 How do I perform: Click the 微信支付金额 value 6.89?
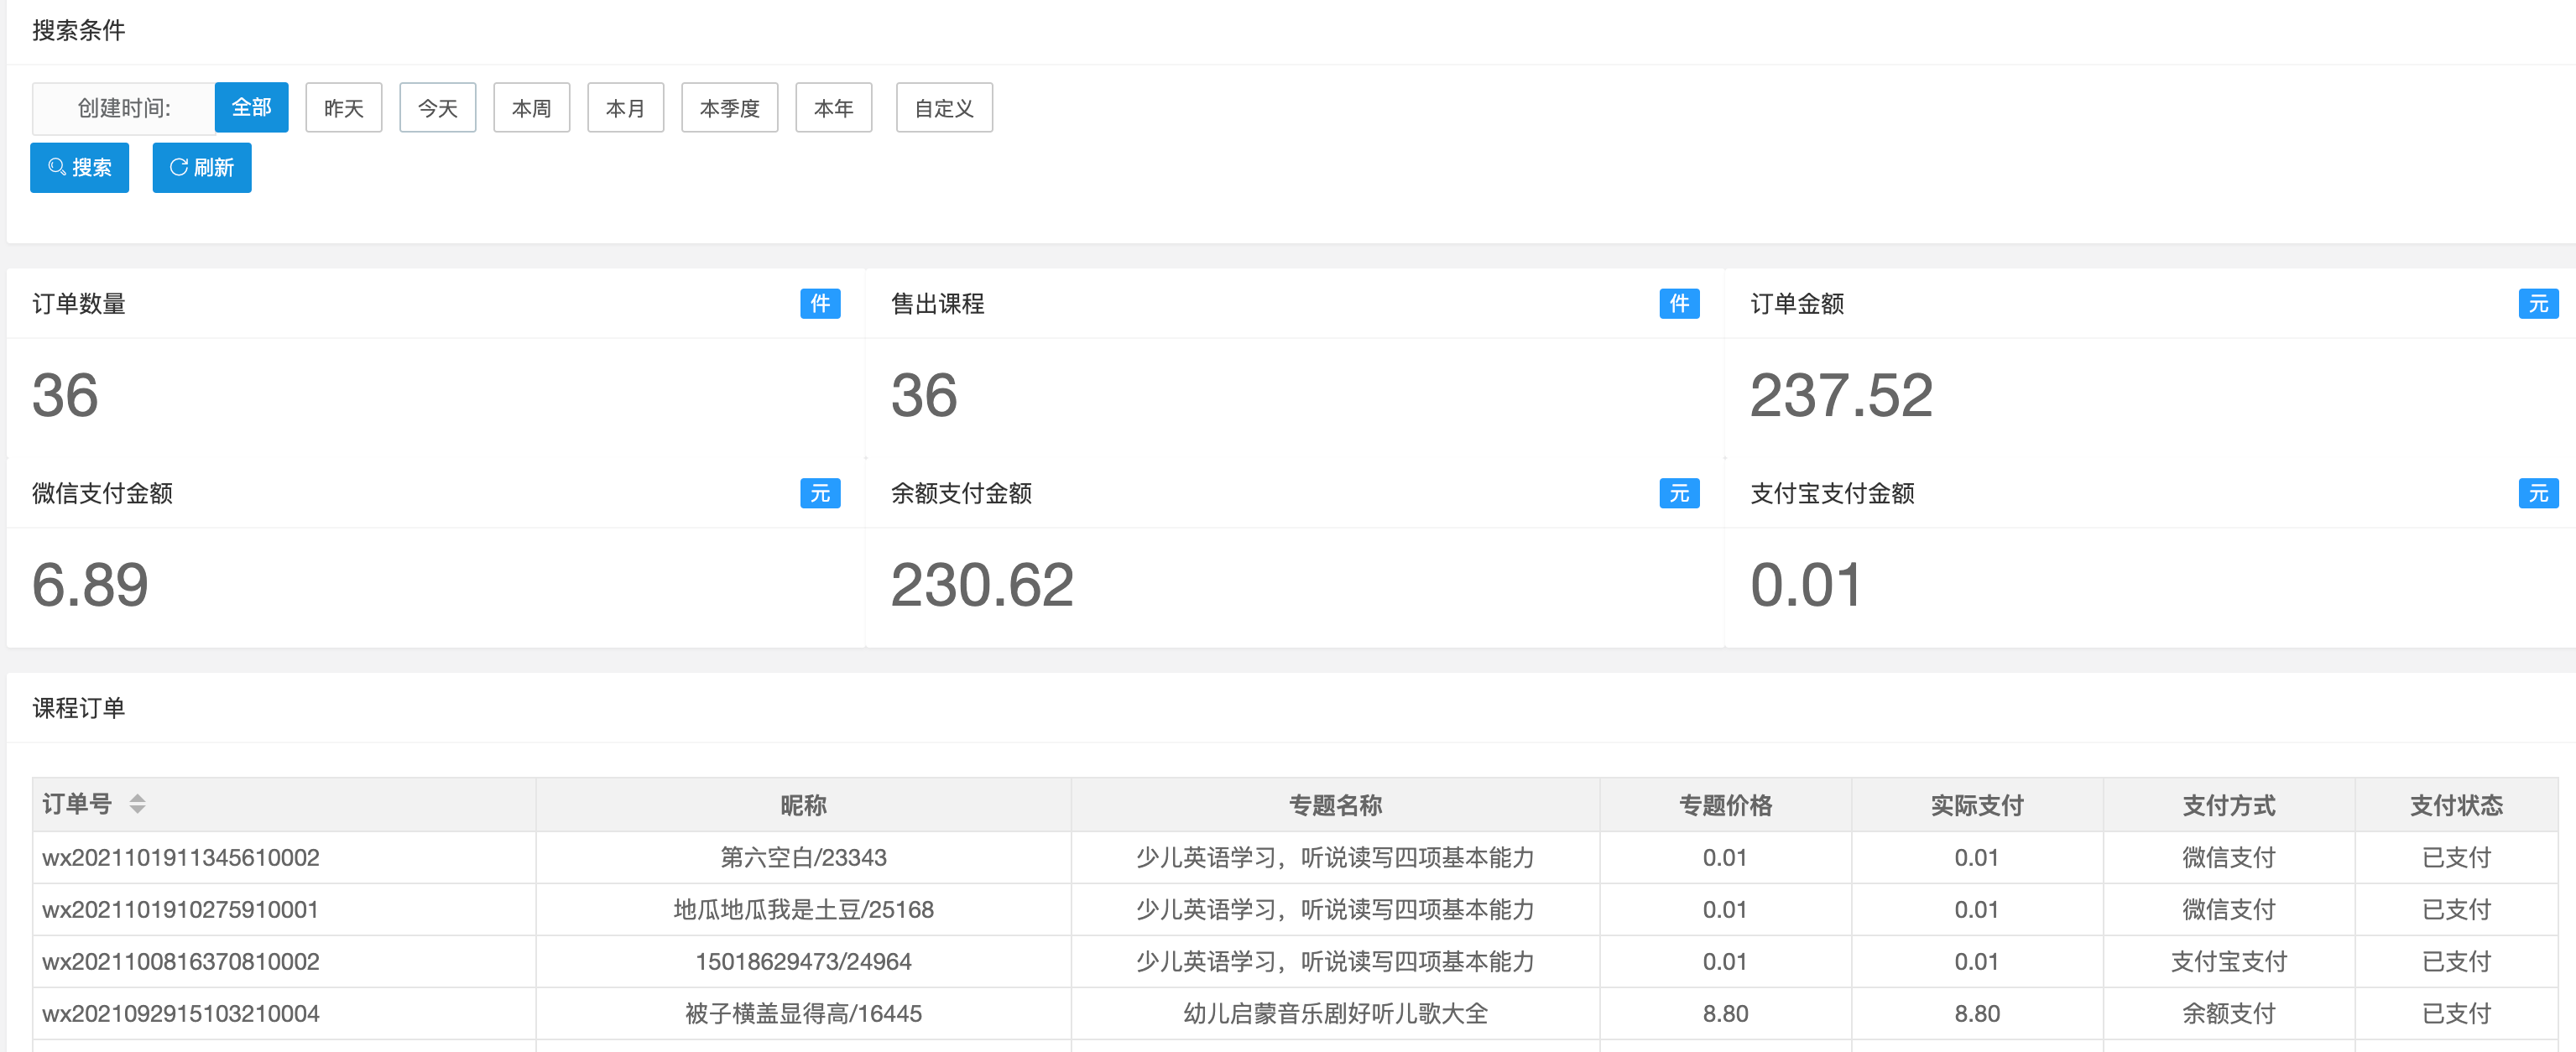(x=90, y=585)
